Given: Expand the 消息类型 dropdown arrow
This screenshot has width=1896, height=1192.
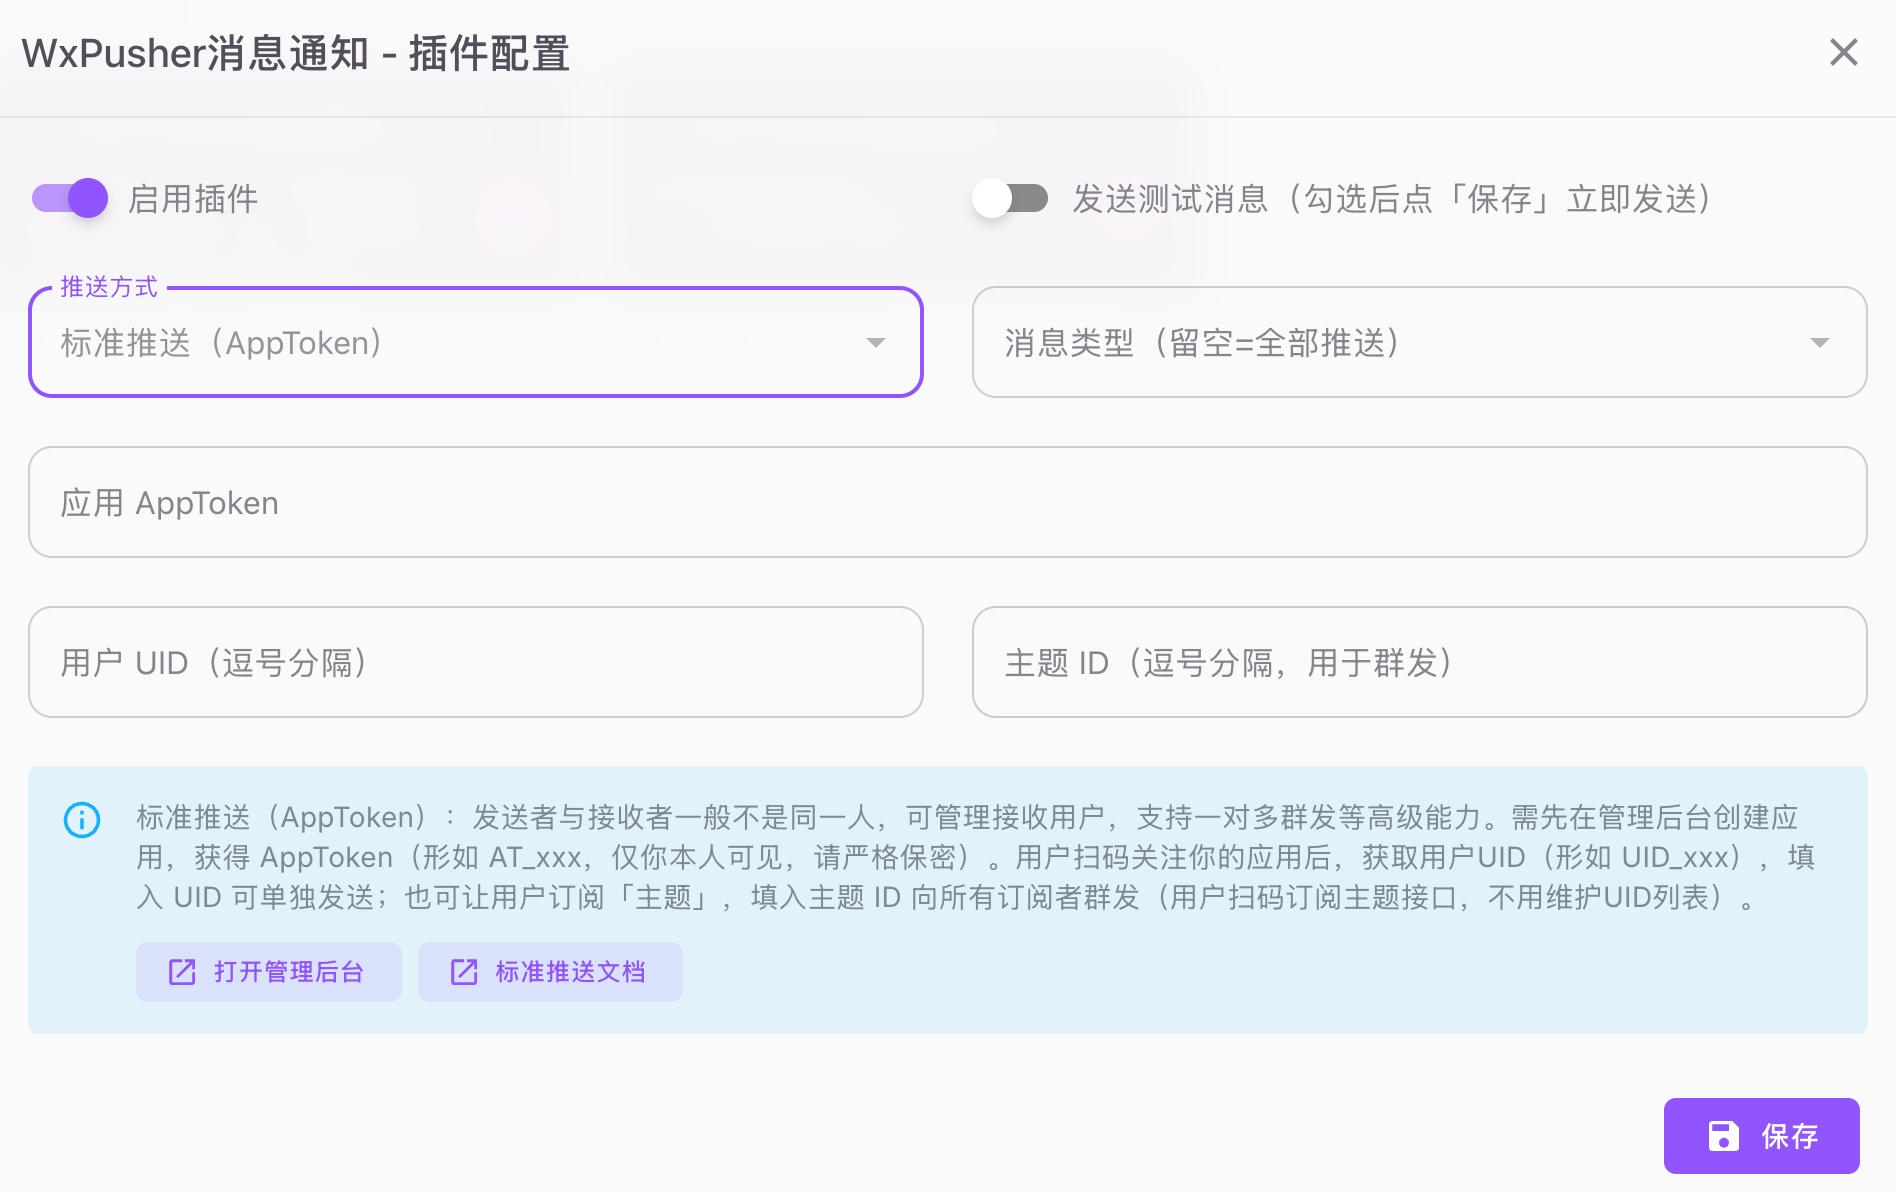Looking at the screenshot, I should click(1819, 343).
